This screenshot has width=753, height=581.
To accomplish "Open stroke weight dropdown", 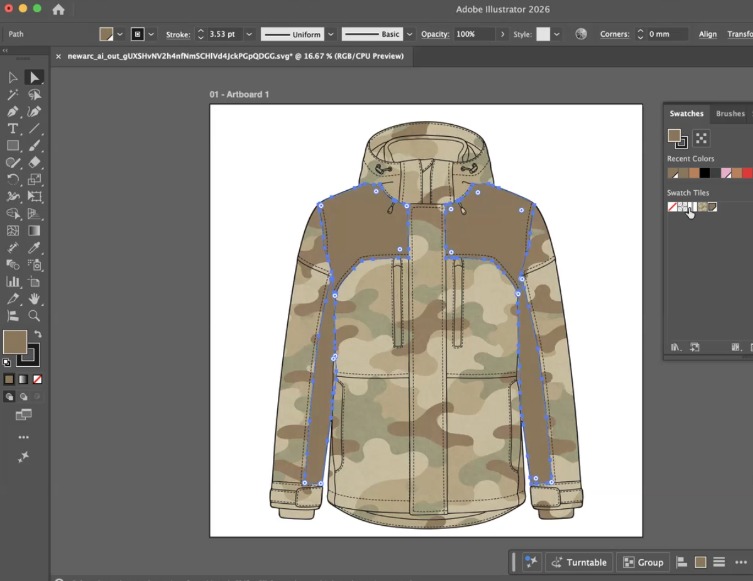I will pos(249,35).
